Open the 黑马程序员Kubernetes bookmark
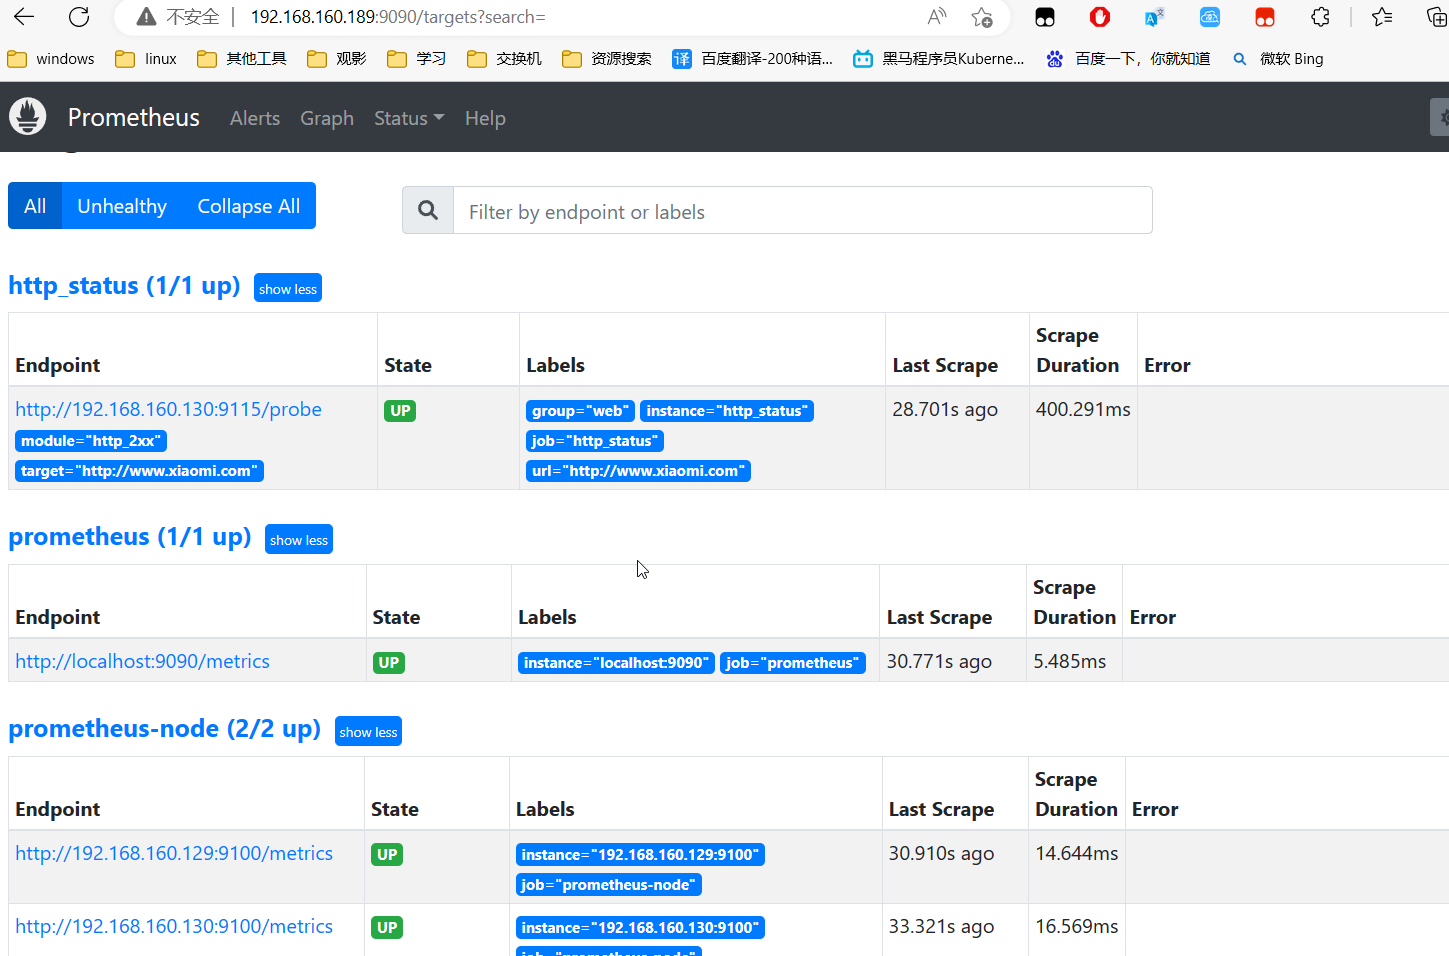 coord(939,59)
